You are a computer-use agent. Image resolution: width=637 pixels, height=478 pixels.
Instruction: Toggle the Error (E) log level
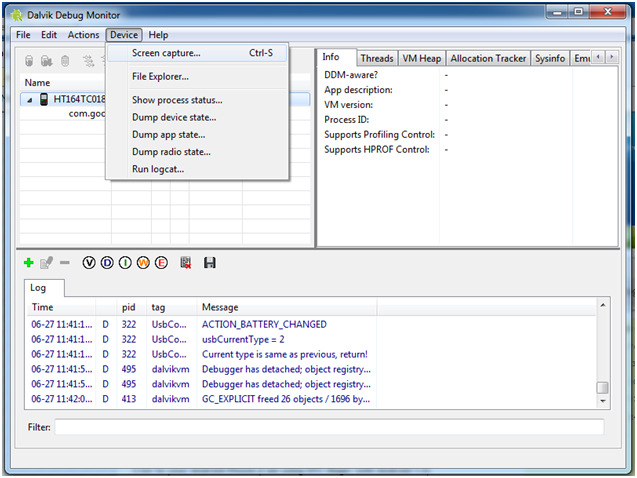click(161, 263)
